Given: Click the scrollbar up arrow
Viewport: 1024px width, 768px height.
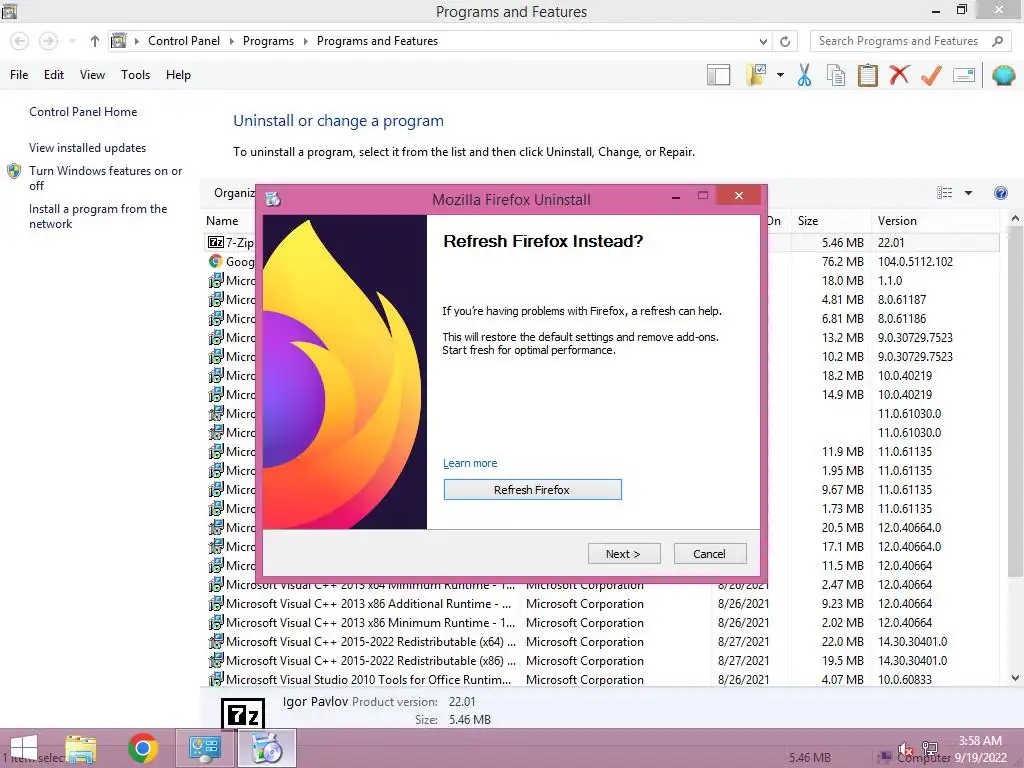Looking at the screenshot, I should click(x=1015, y=219).
